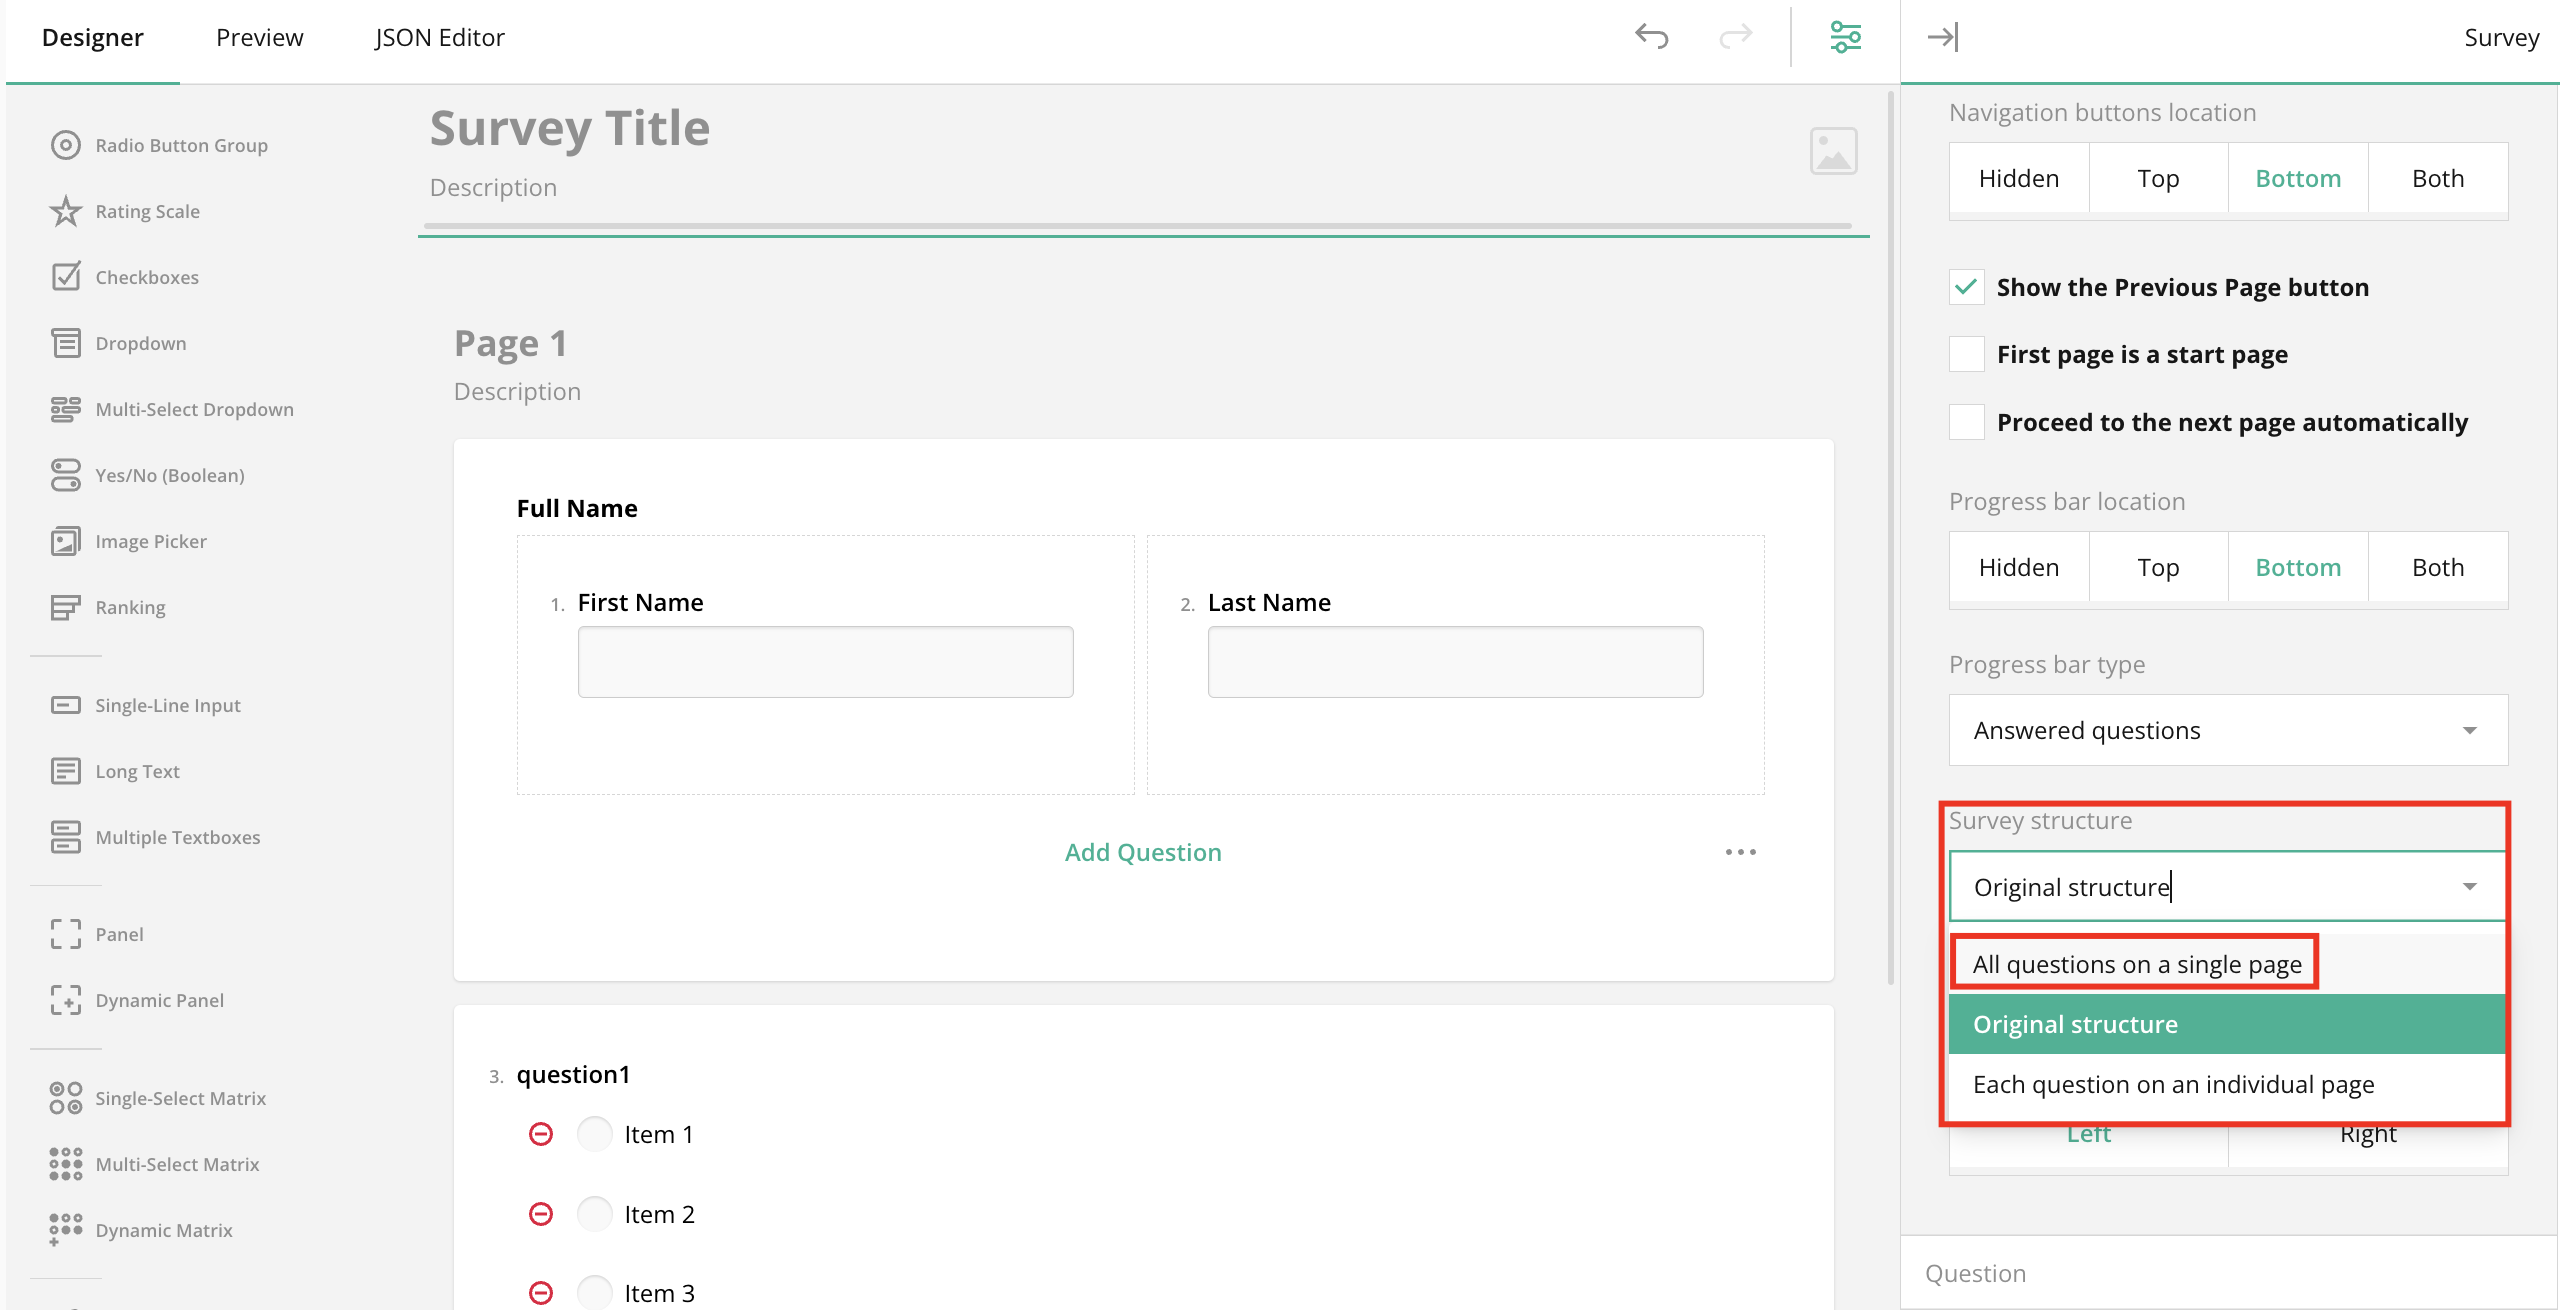Click the survey logo image placeholder
Viewport: 2560px width, 1310px height.
tap(1833, 151)
